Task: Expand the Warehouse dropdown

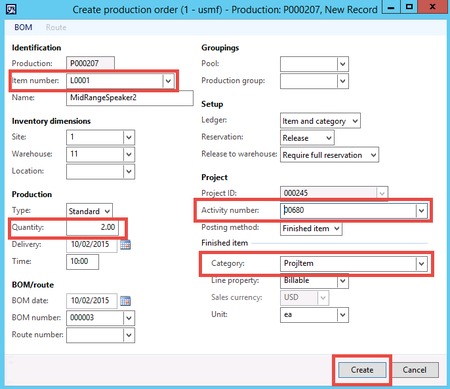Action: (x=129, y=154)
